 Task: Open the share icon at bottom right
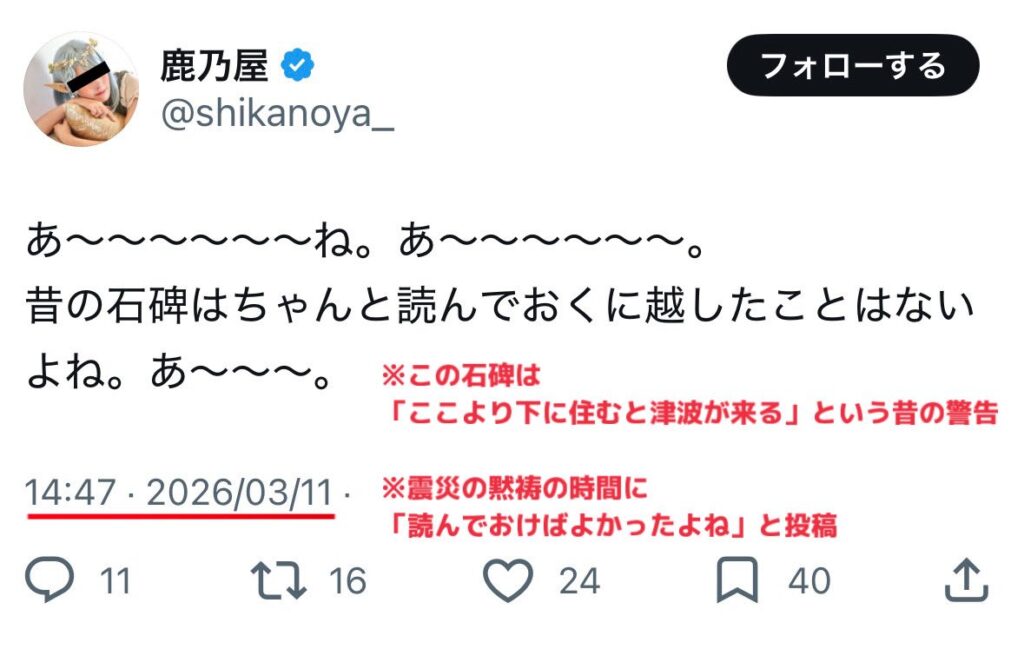pyautogui.click(x=966, y=581)
